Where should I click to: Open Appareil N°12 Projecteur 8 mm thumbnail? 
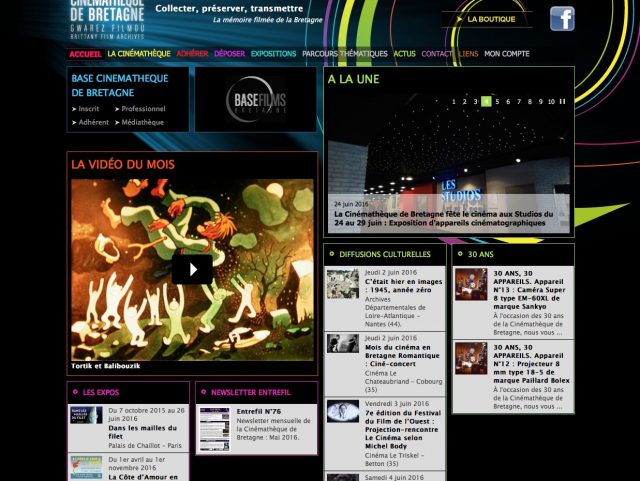[471, 358]
